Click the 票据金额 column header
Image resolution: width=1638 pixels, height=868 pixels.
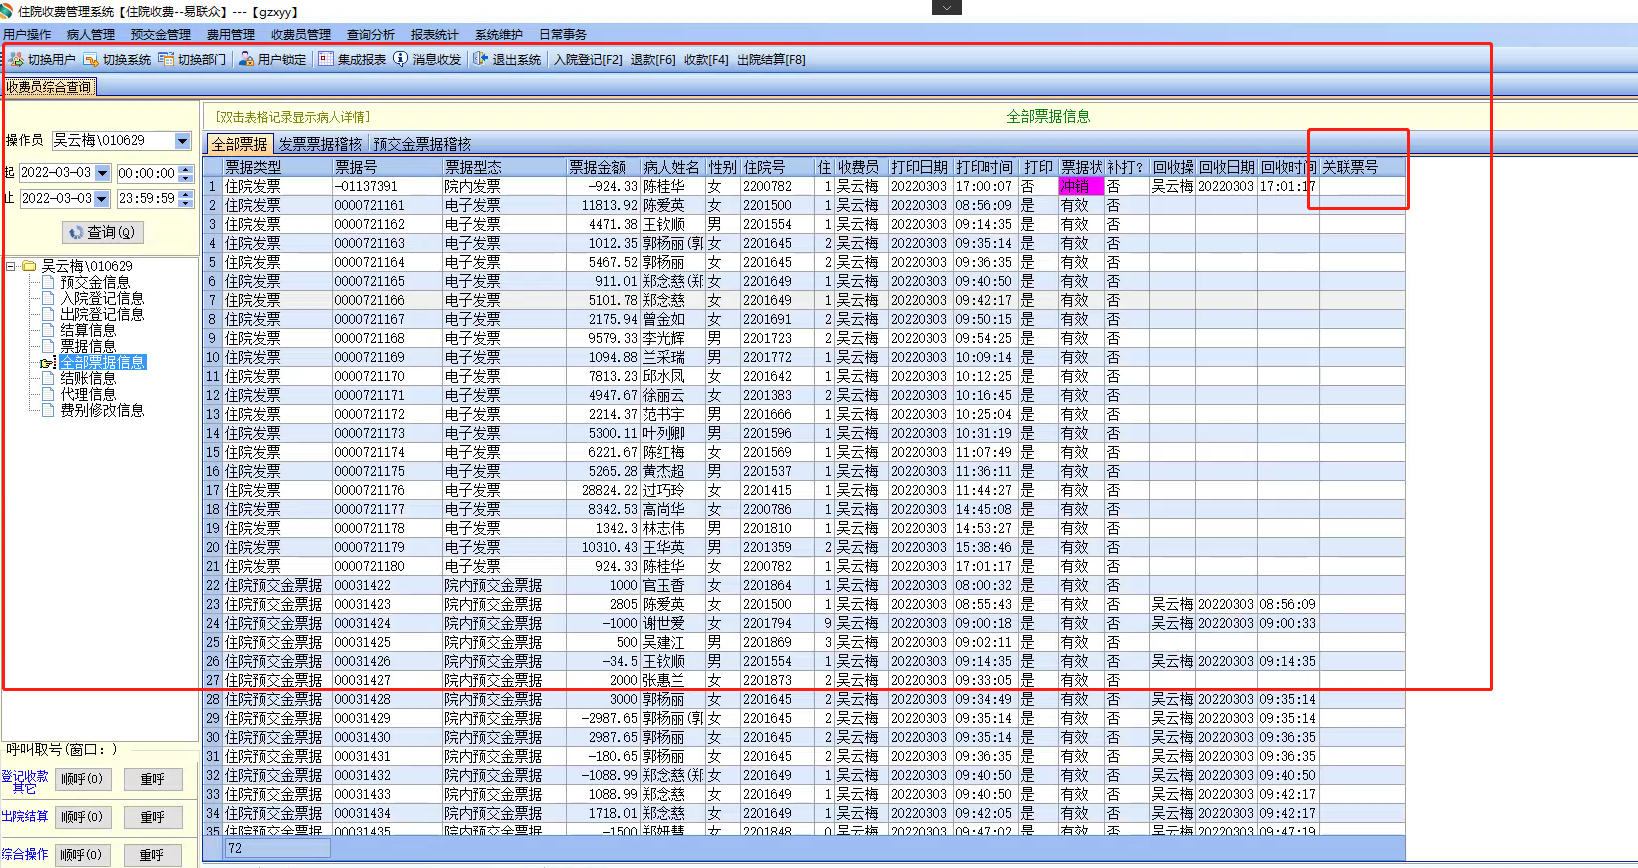tap(602, 167)
